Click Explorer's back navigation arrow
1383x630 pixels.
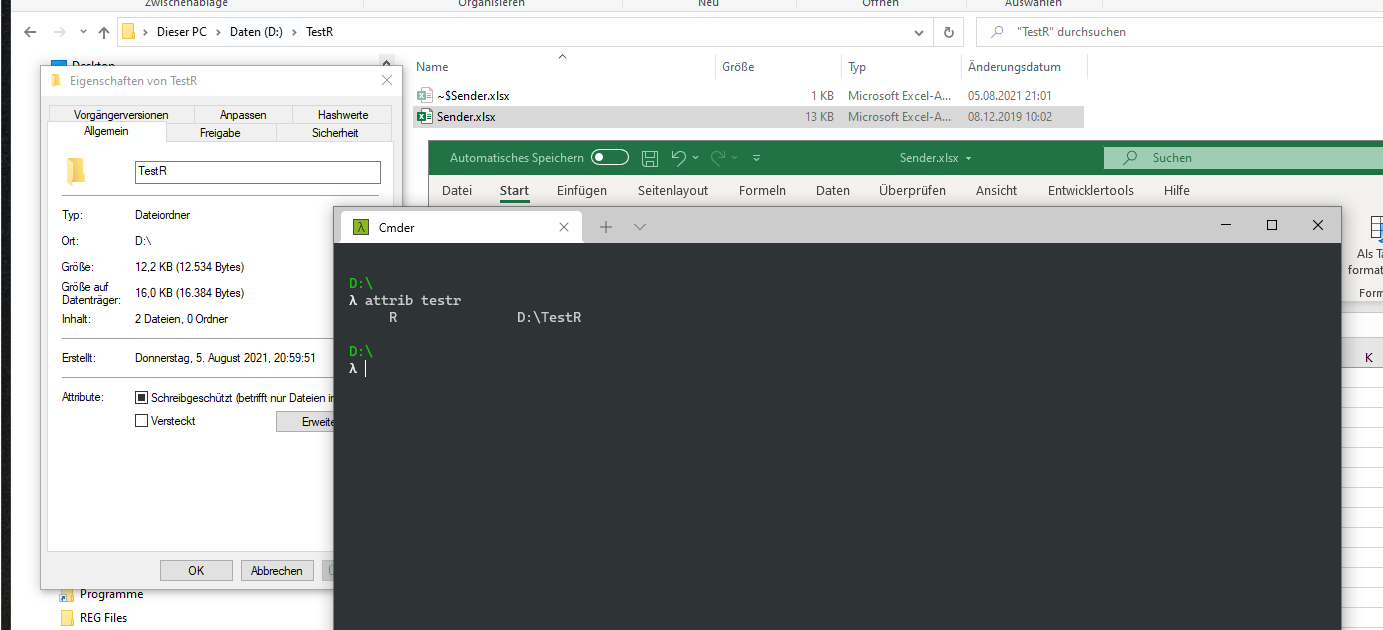point(30,32)
